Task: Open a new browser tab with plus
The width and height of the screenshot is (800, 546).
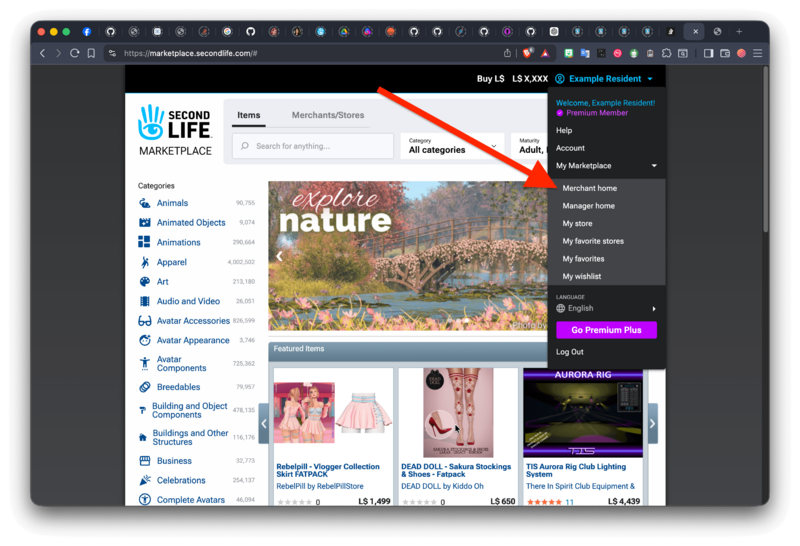Action: (x=739, y=32)
